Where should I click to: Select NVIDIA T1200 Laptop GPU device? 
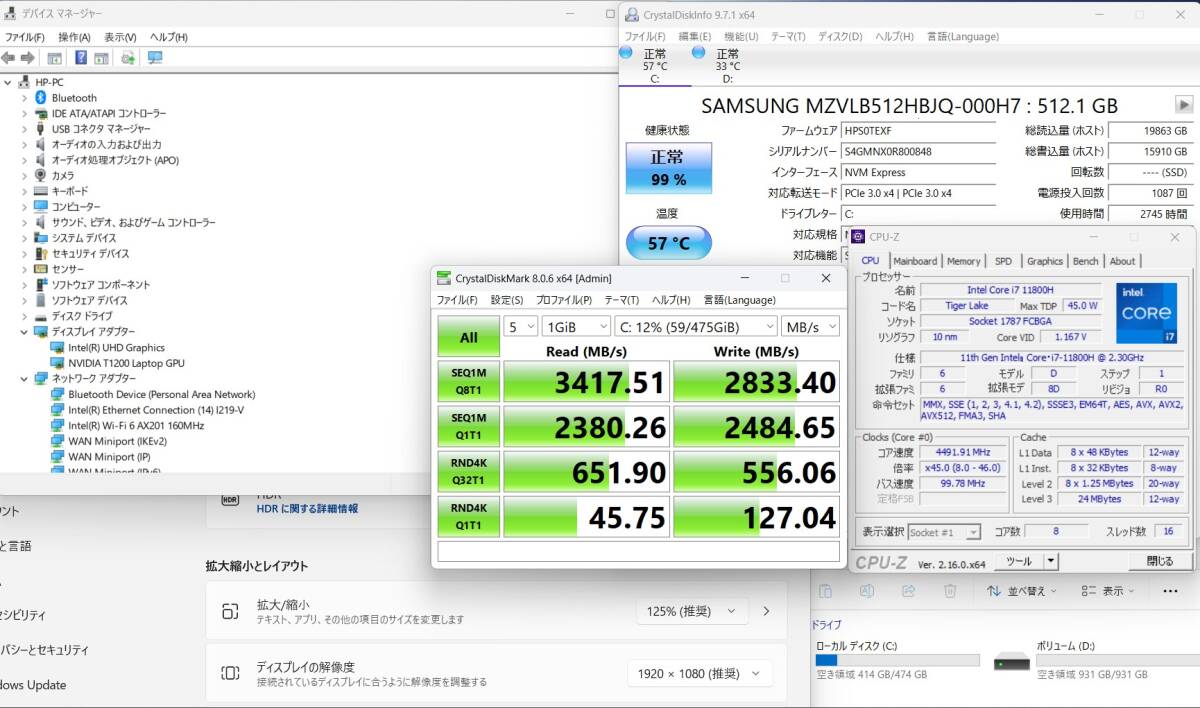pos(126,363)
